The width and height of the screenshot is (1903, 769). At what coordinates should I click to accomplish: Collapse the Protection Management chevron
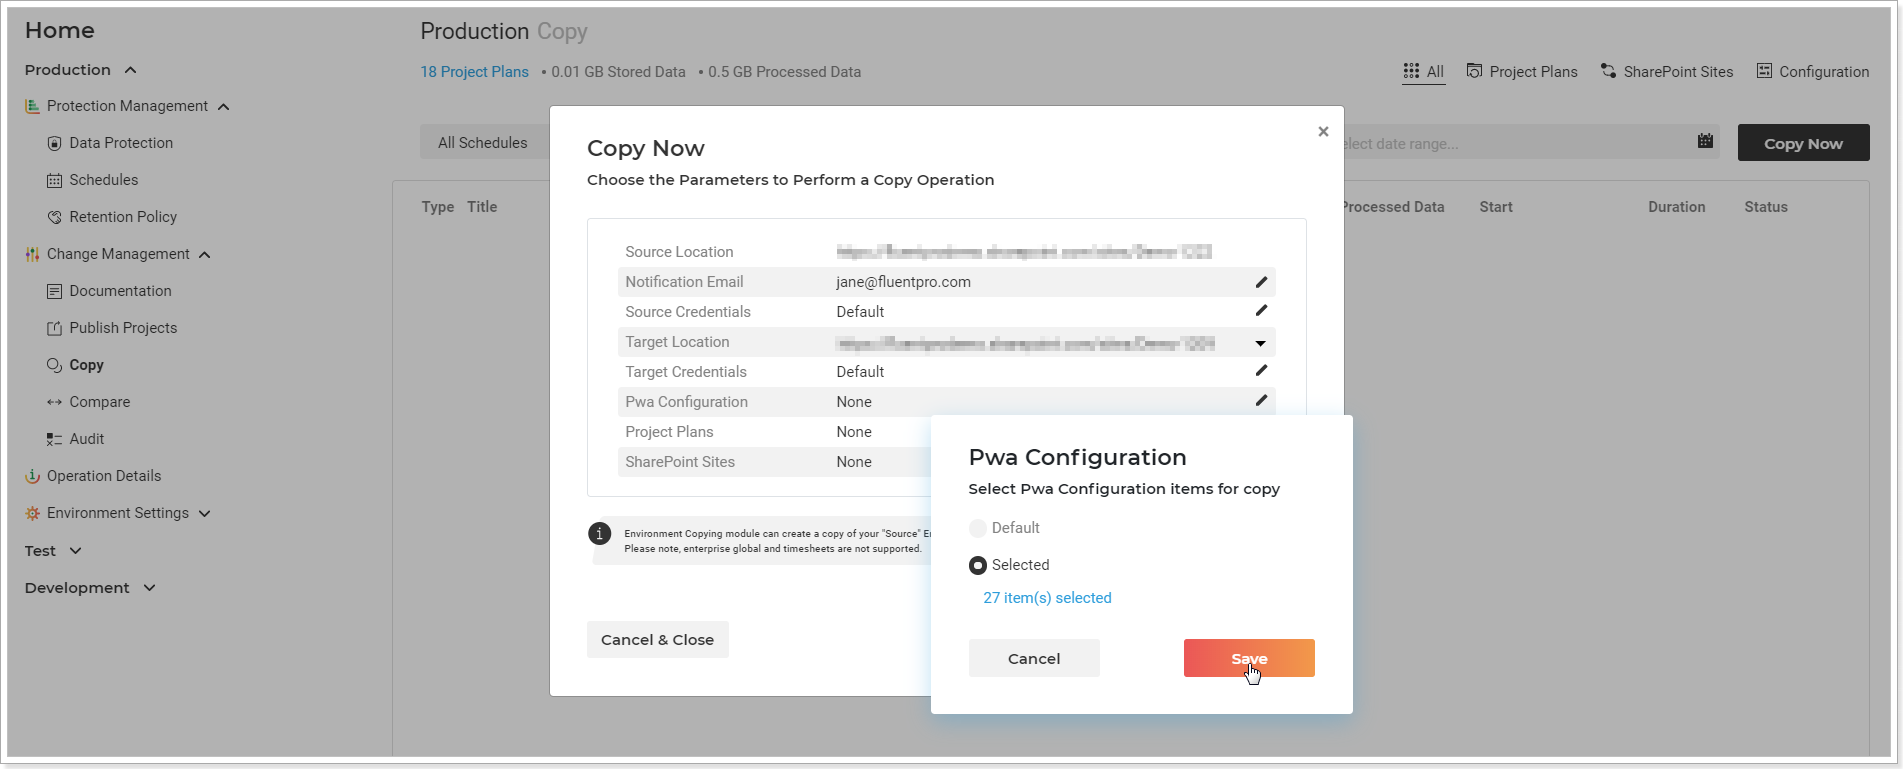223,107
